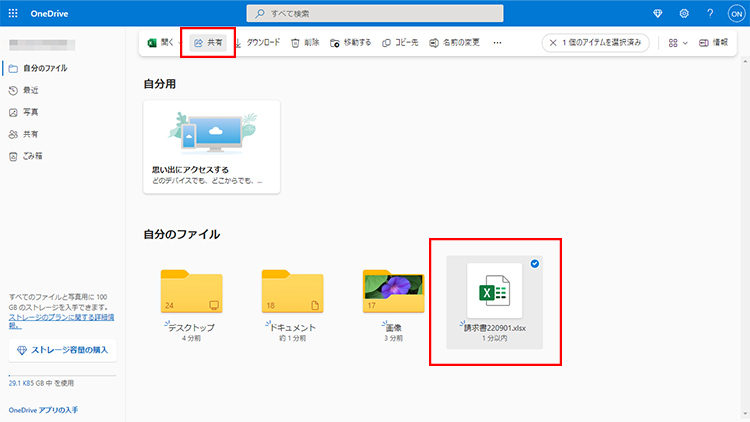Open ごみ箱 in the sidebar
Image resolution: width=750 pixels, height=422 pixels.
33,156
